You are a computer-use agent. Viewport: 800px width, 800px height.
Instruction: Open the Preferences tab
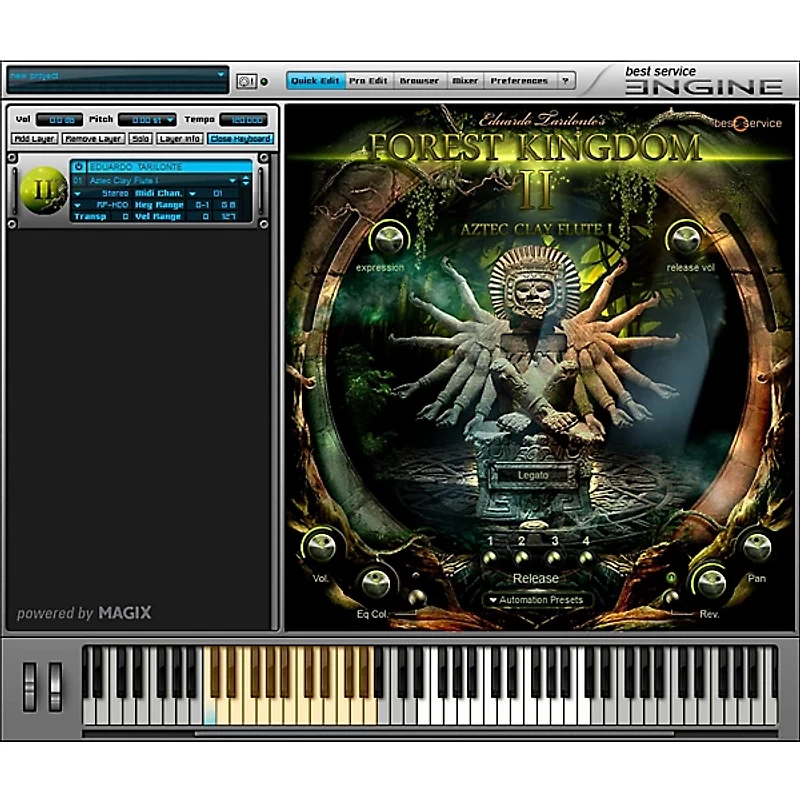(x=519, y=81)
